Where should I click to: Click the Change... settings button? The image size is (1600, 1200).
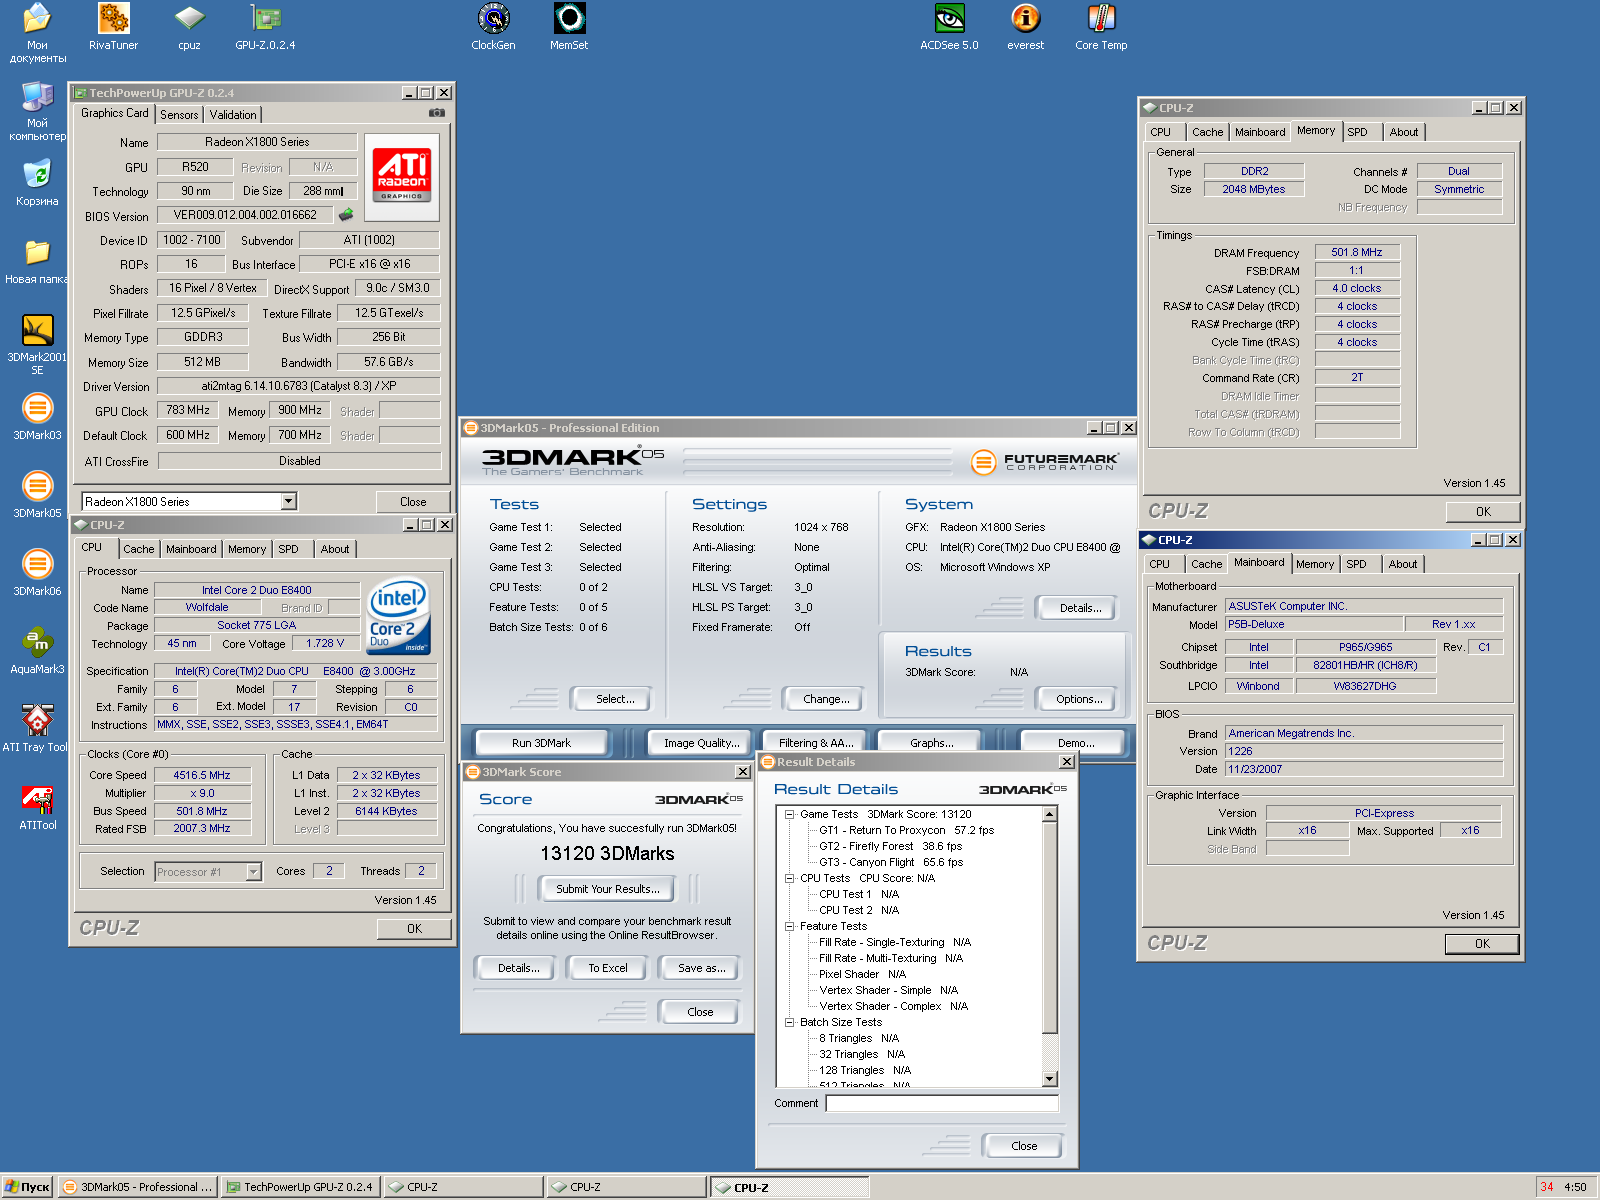coord(826,699)
